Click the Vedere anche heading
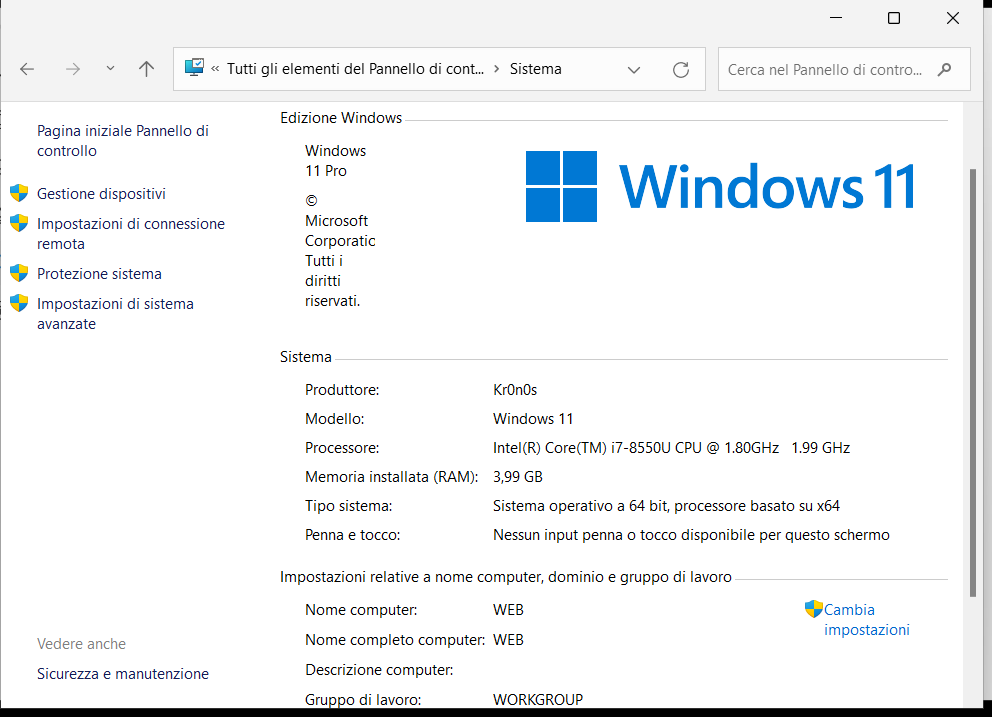Viewport: 992px width, 717px height. coord(82,644)
